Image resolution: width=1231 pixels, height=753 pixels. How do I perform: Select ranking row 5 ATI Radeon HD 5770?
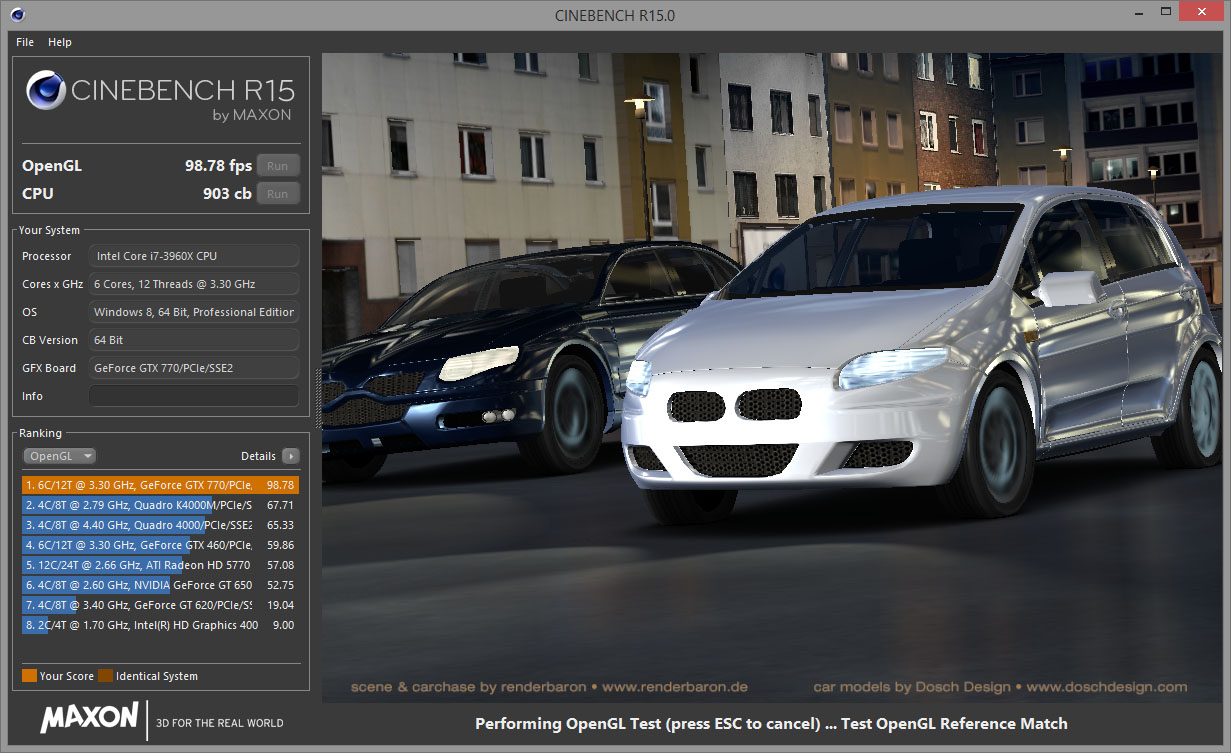160,565
